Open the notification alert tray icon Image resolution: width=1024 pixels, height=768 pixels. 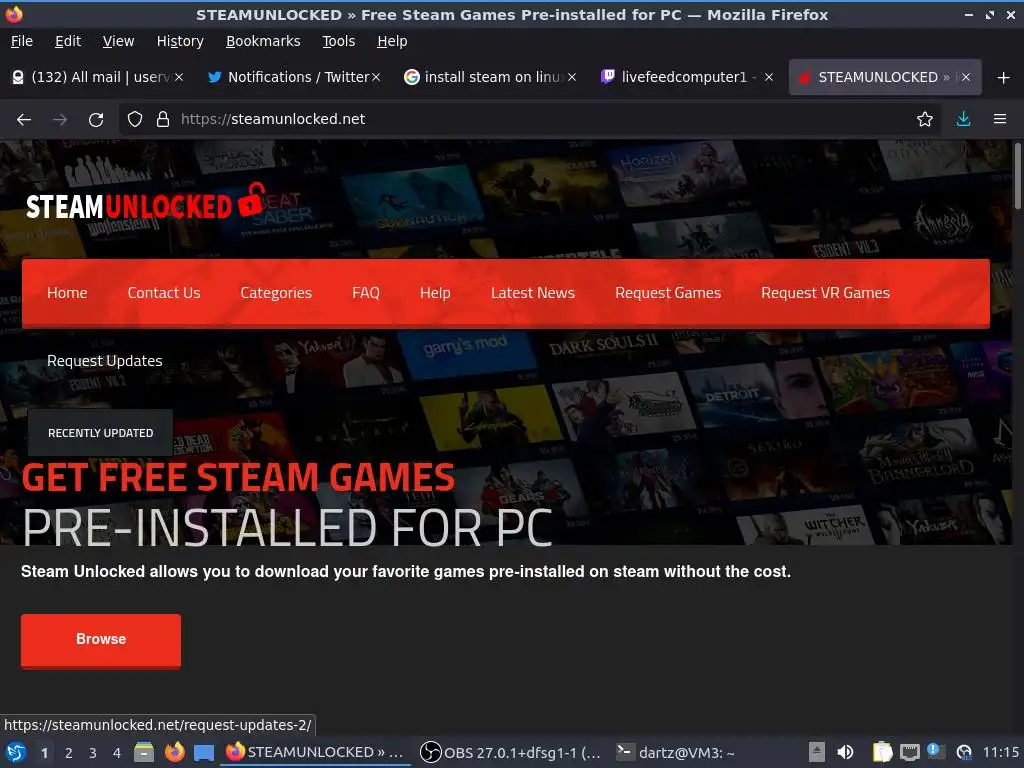[x=935, y=751]
